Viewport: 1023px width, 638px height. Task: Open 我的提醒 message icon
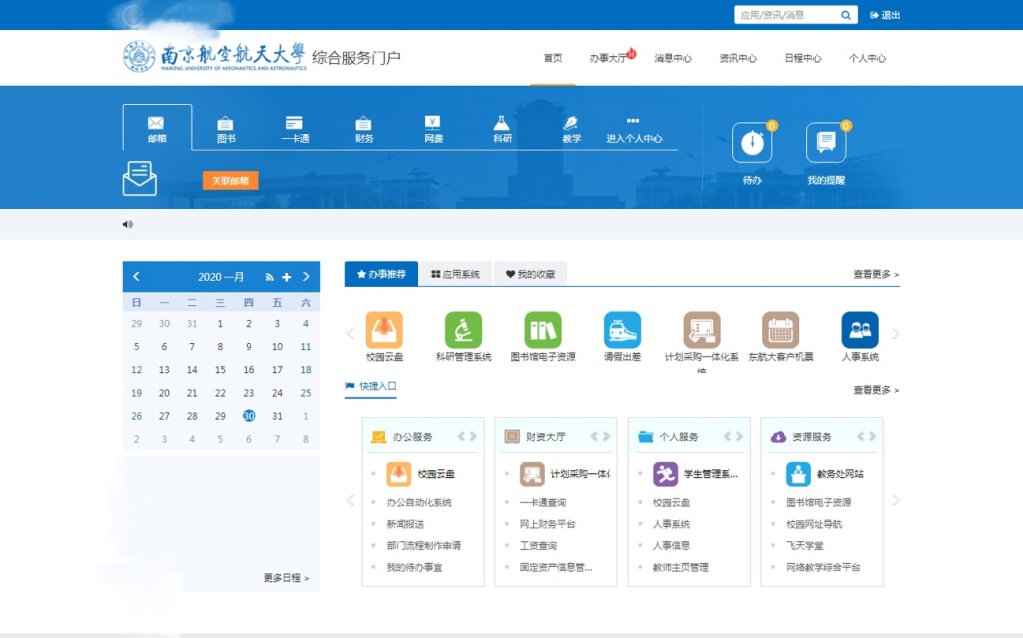point(826,144)
